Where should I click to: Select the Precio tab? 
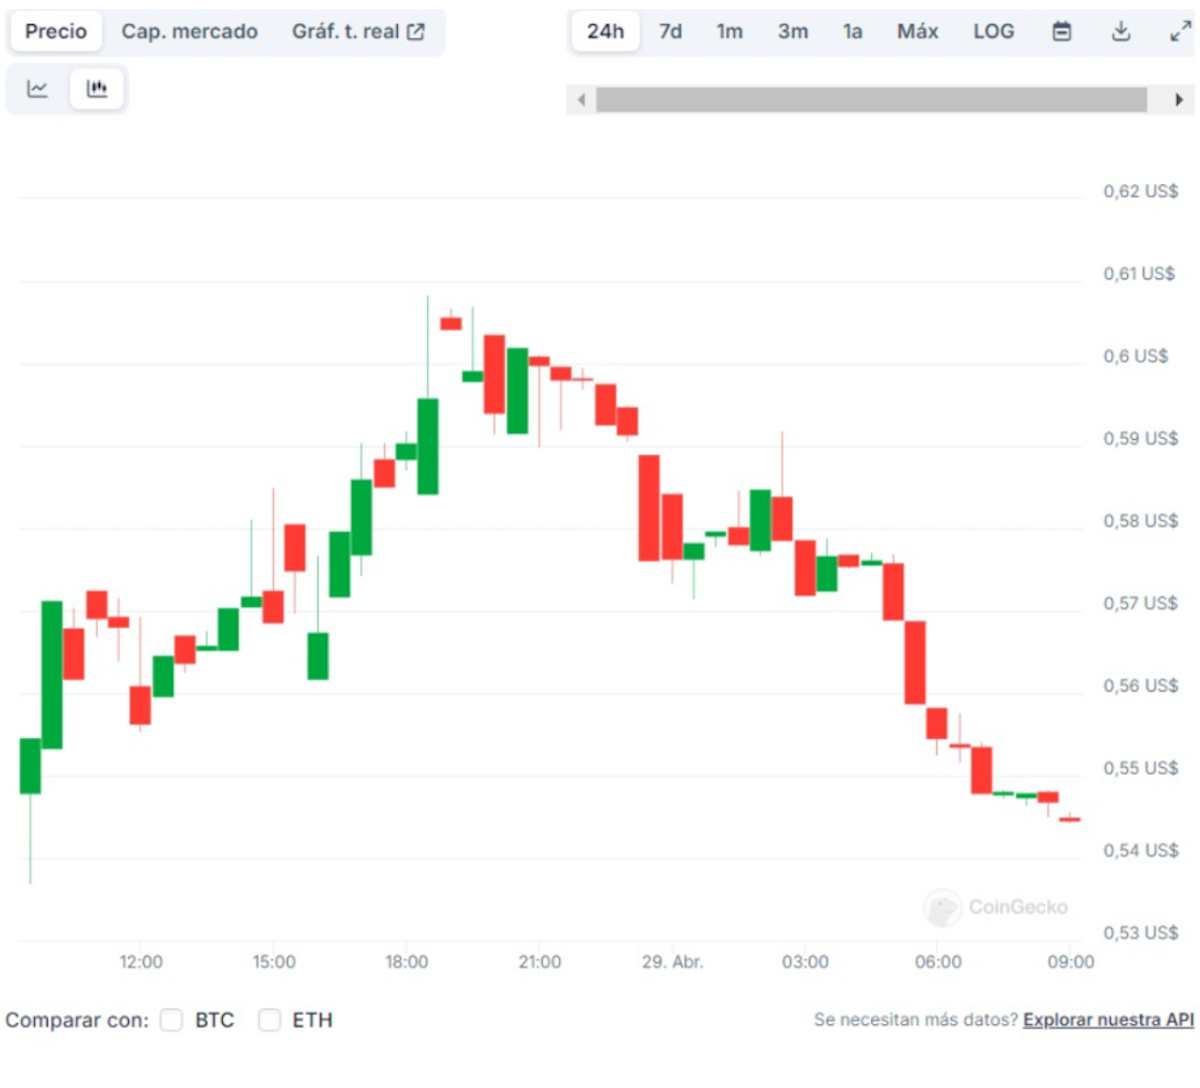[x=55, y=31]
